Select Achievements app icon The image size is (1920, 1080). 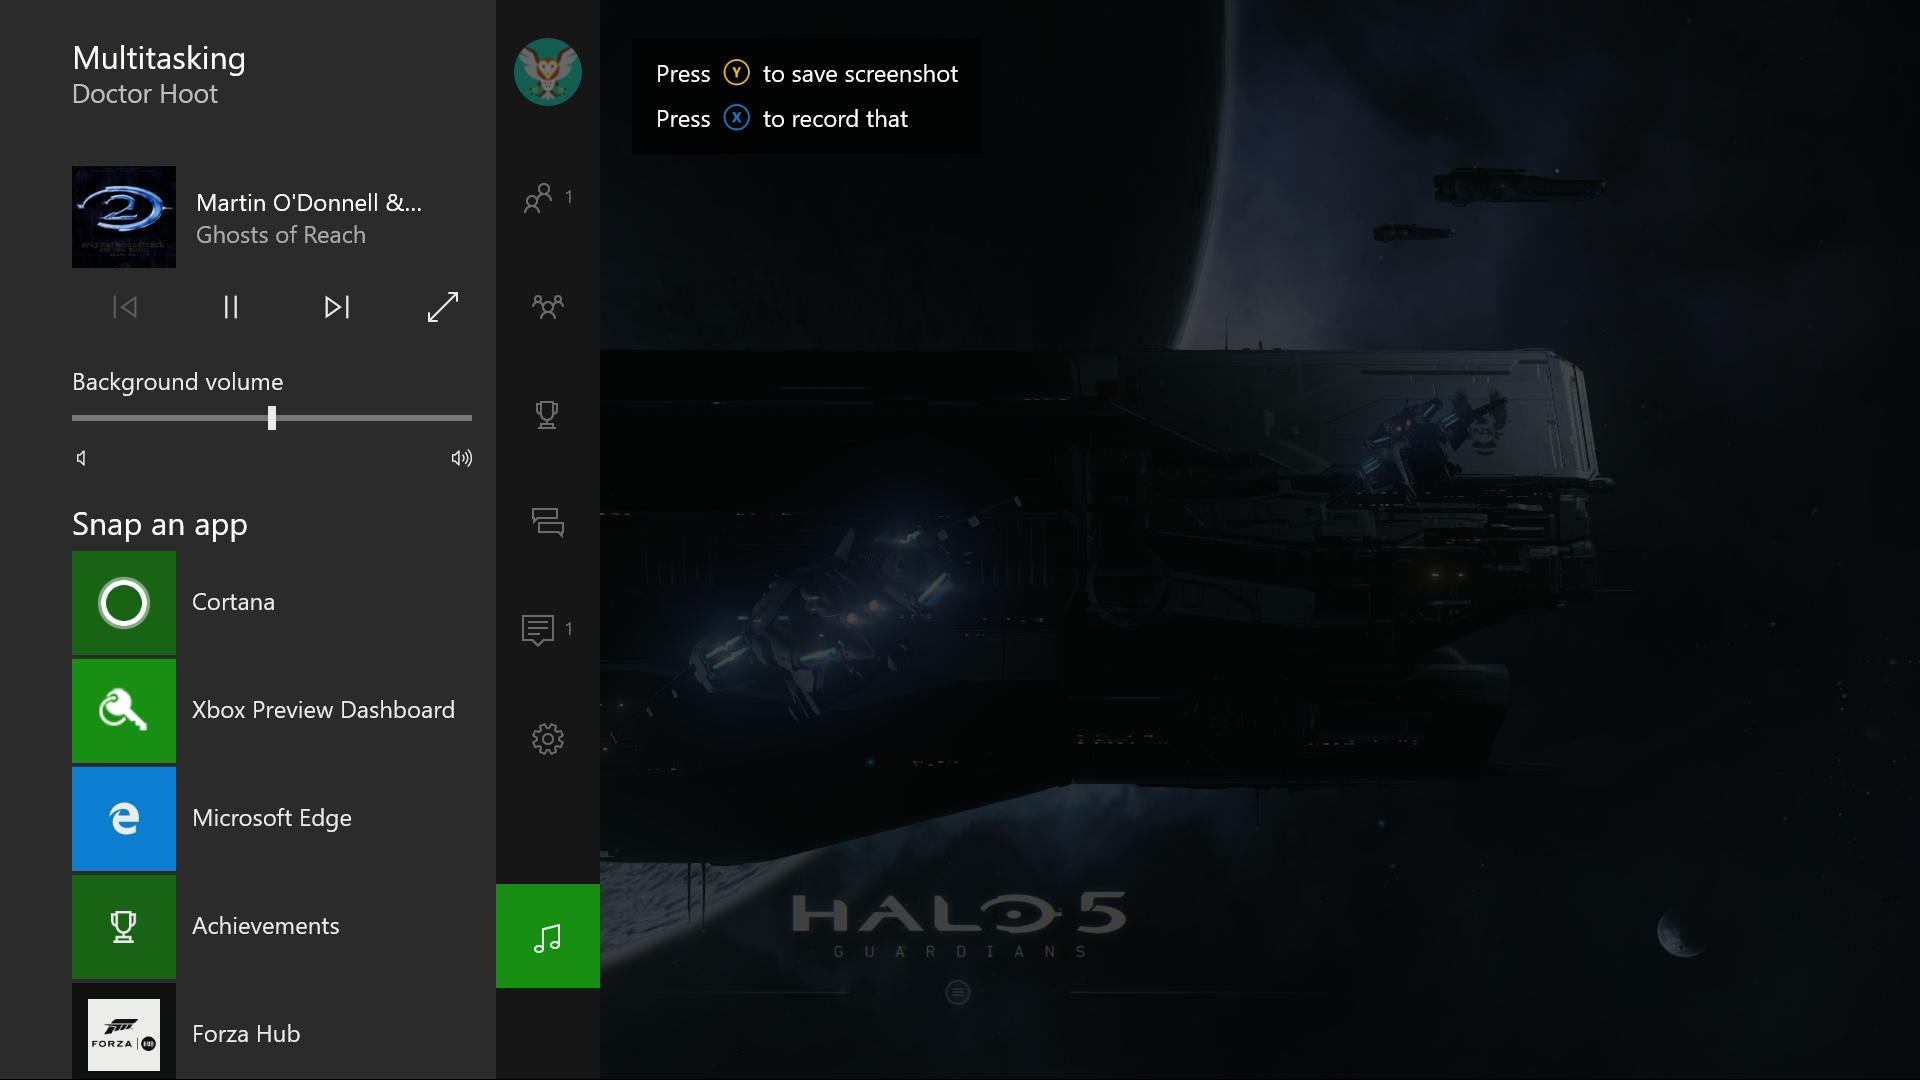[x=123, y=926]
